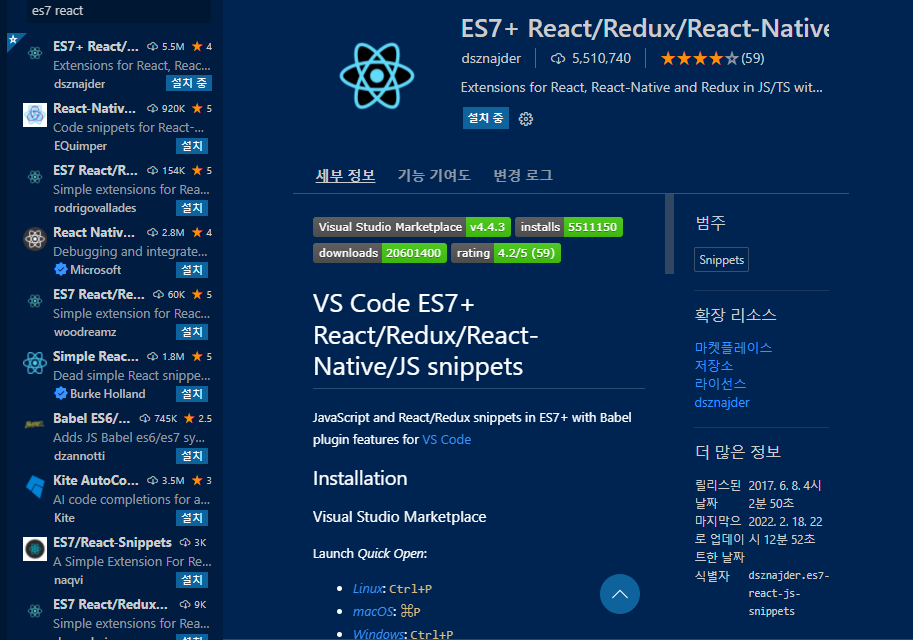Click the rodrigovallades extension icon
913x640 pixels.
(x=35, y=177)
